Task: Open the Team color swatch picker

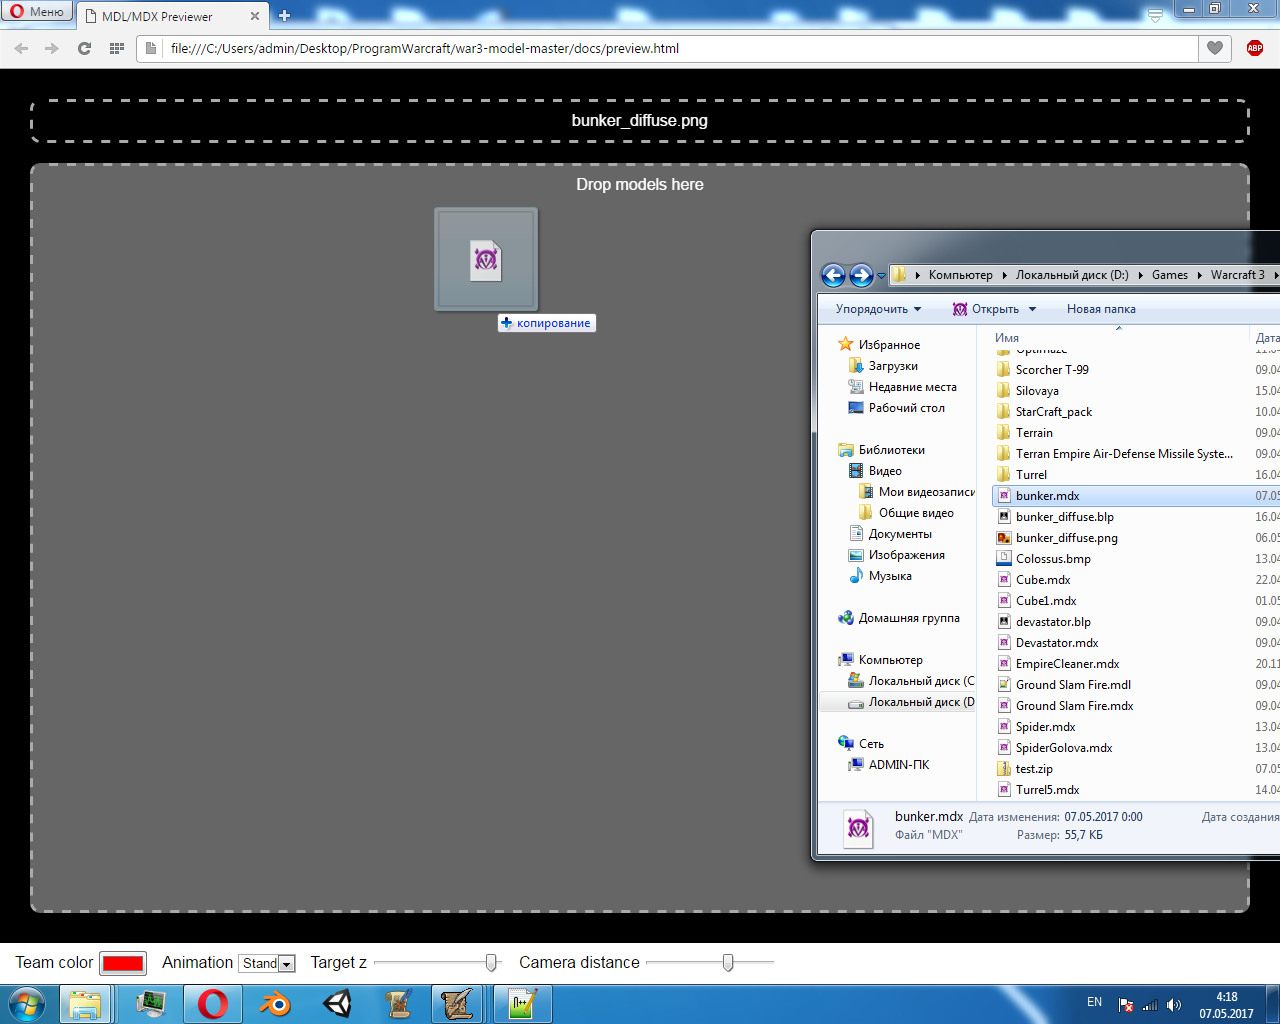Action: 123,963
